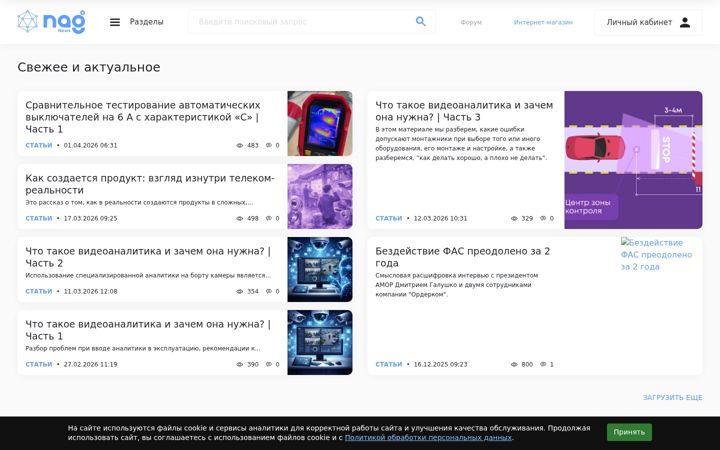This screenshot has height=450, width=720.
Task: Click the description starting with В этом материале мы разберем
Action: coord(461,144)
